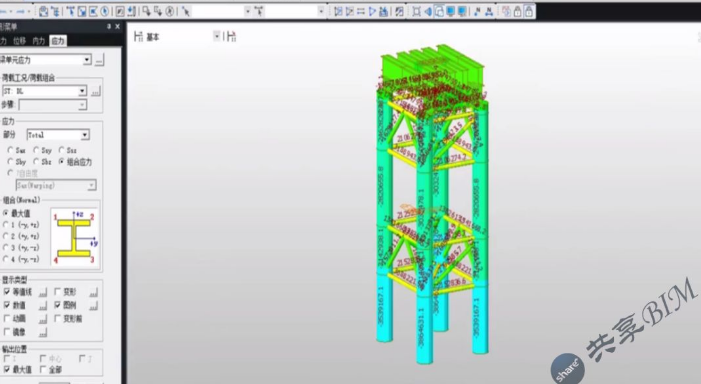The image size is (701, 384).
Task: Click ellipsis button next to 等值线
Action: click(x=43, y=292)
